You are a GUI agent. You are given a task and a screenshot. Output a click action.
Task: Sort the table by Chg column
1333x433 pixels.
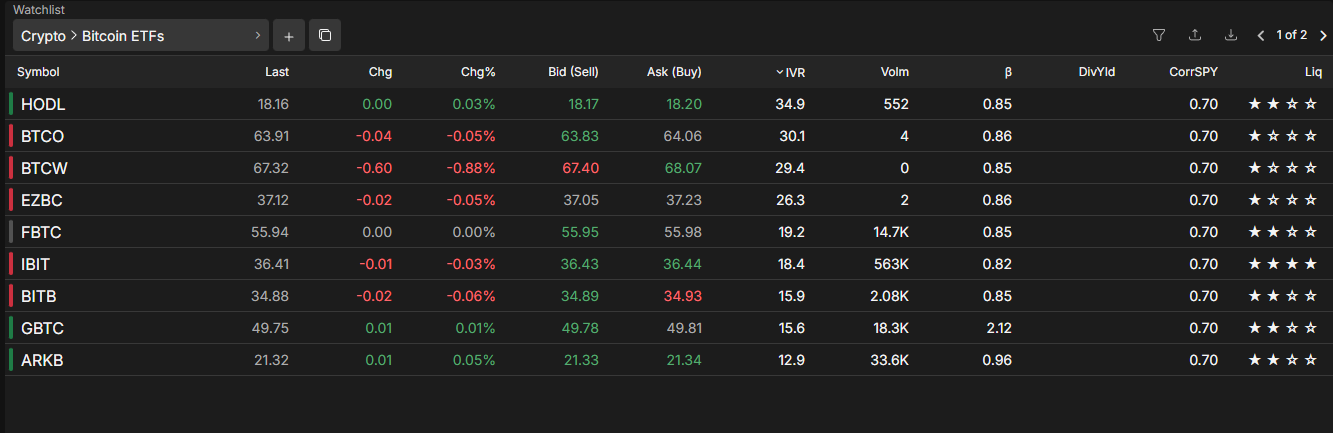[380, 72]
